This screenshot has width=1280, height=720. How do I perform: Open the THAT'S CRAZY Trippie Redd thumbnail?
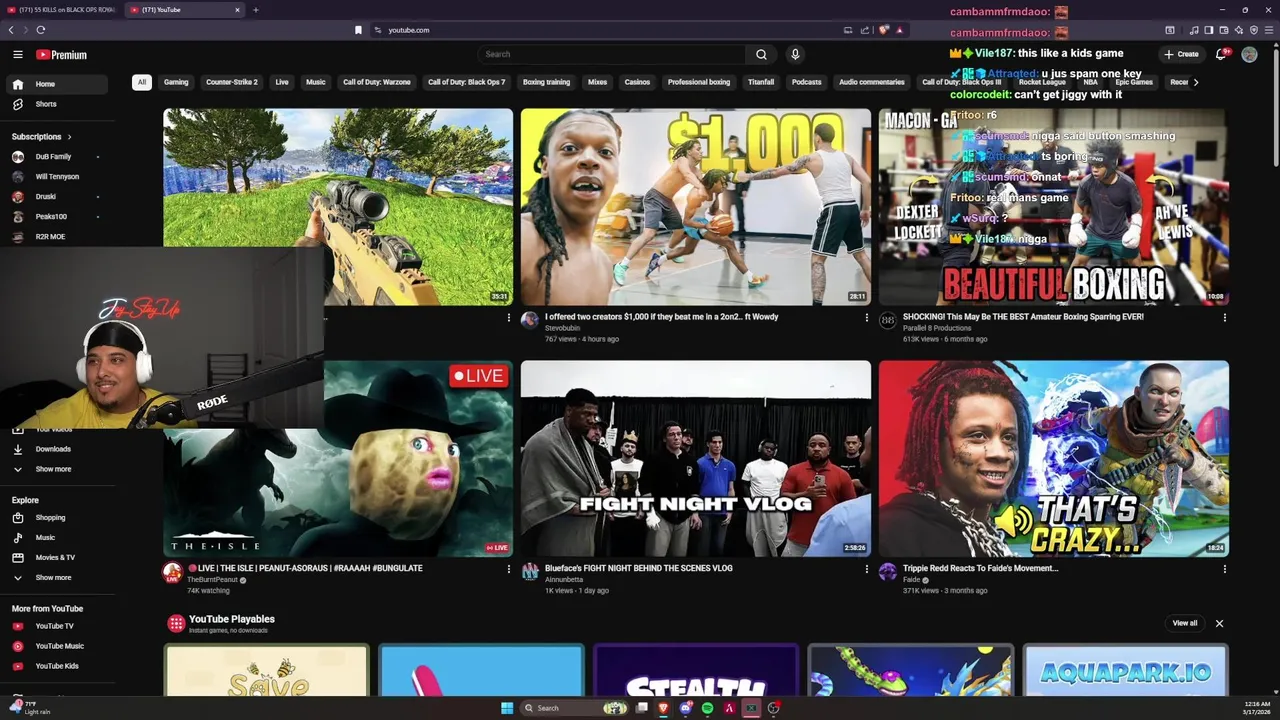1054,459
